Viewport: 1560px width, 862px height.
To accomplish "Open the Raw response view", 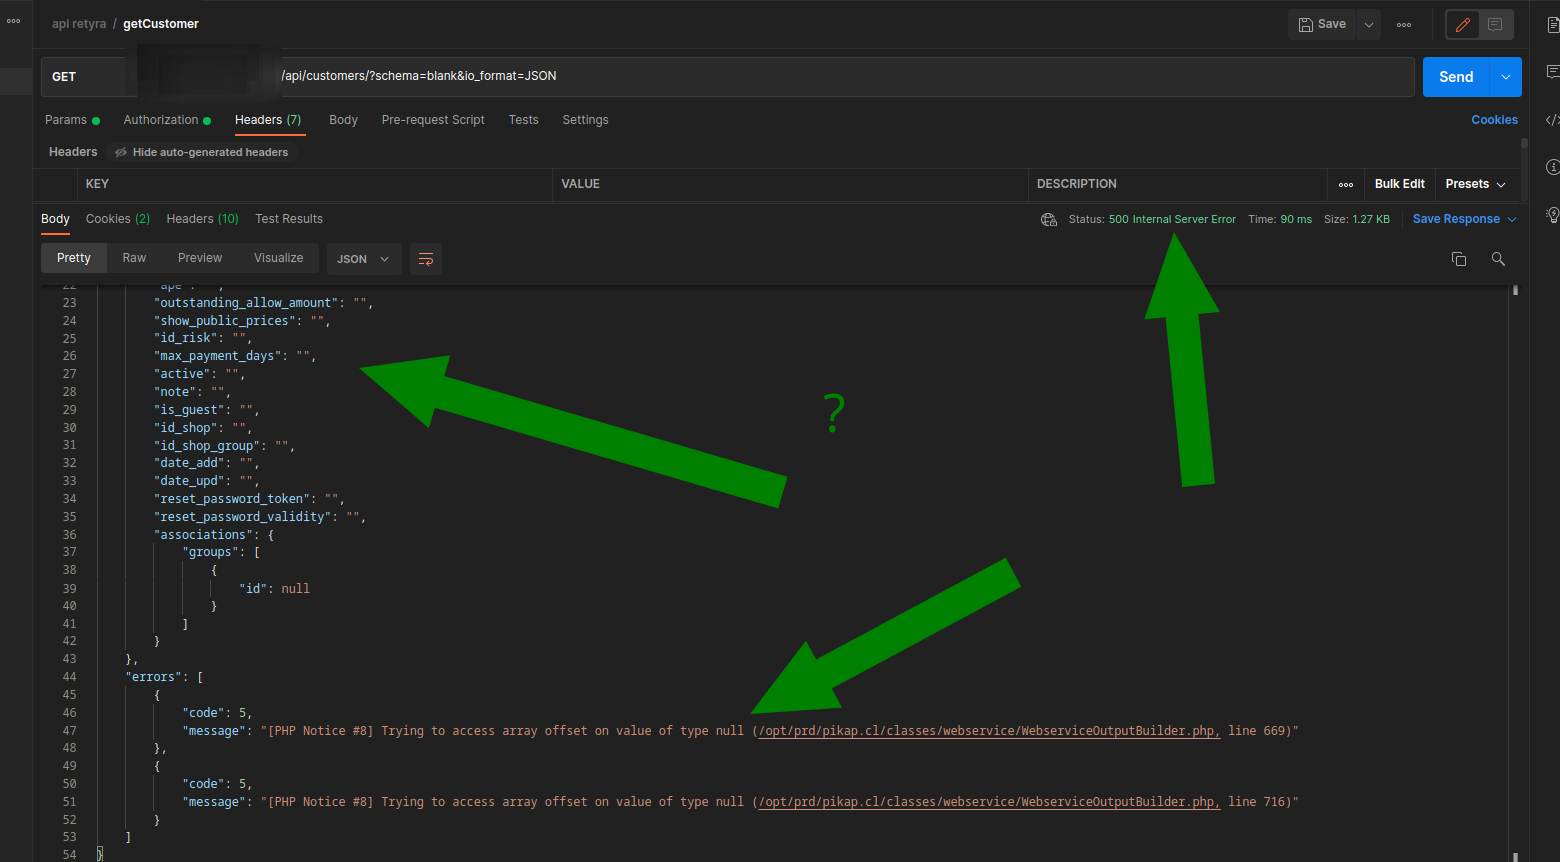I will tap(134, 257).
